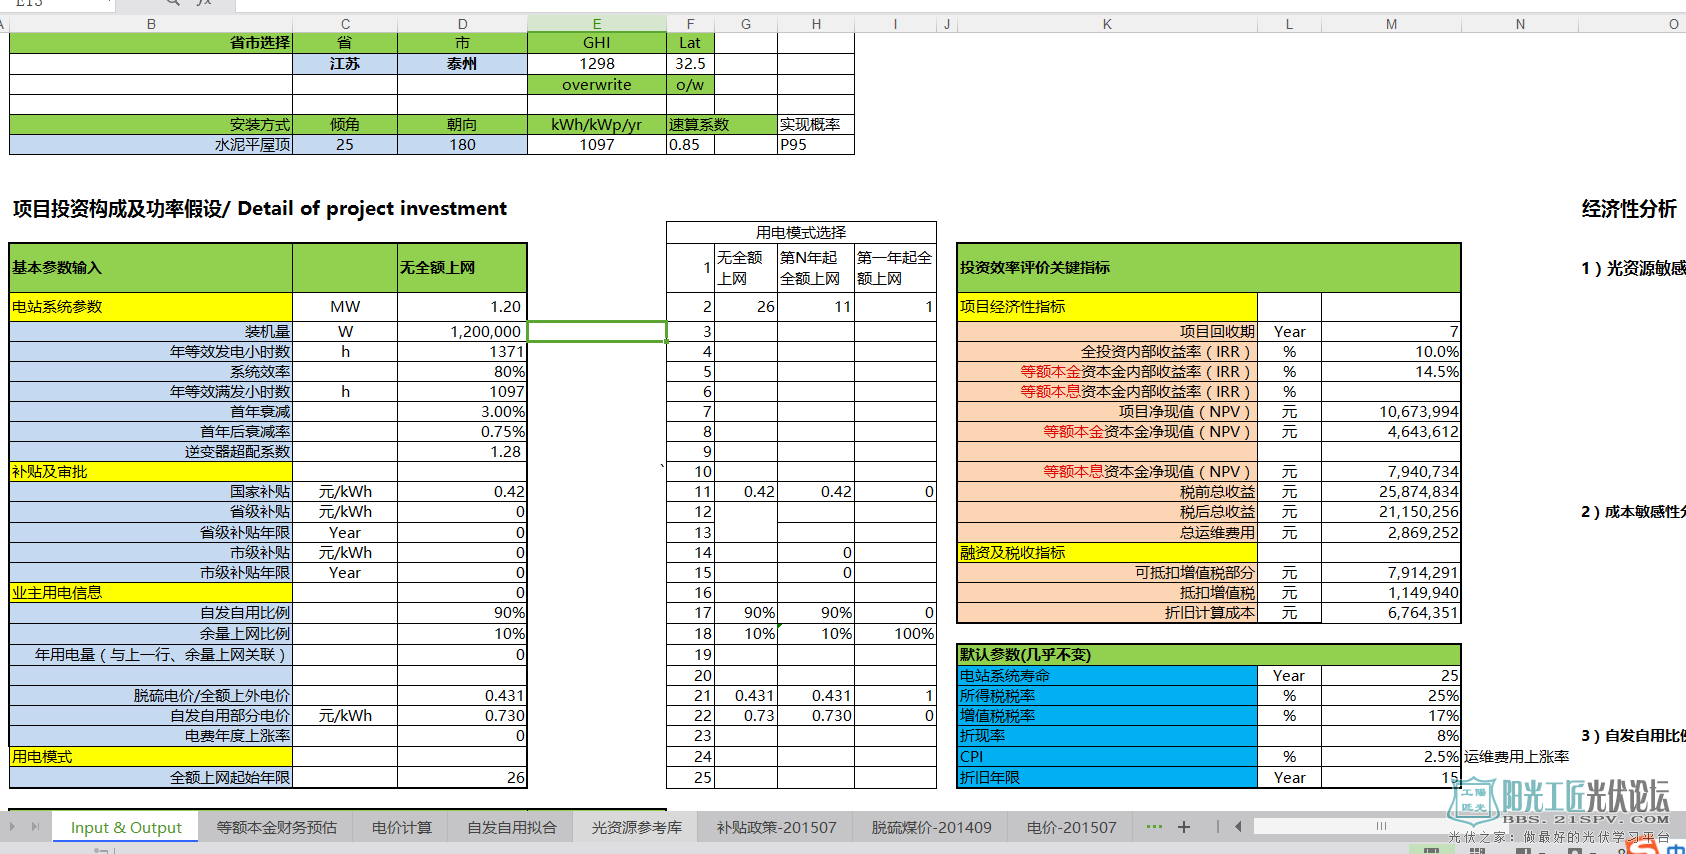
Task: Switch to the 等额本金财务预估 sheet tab
Action: (x=276, y=827)
